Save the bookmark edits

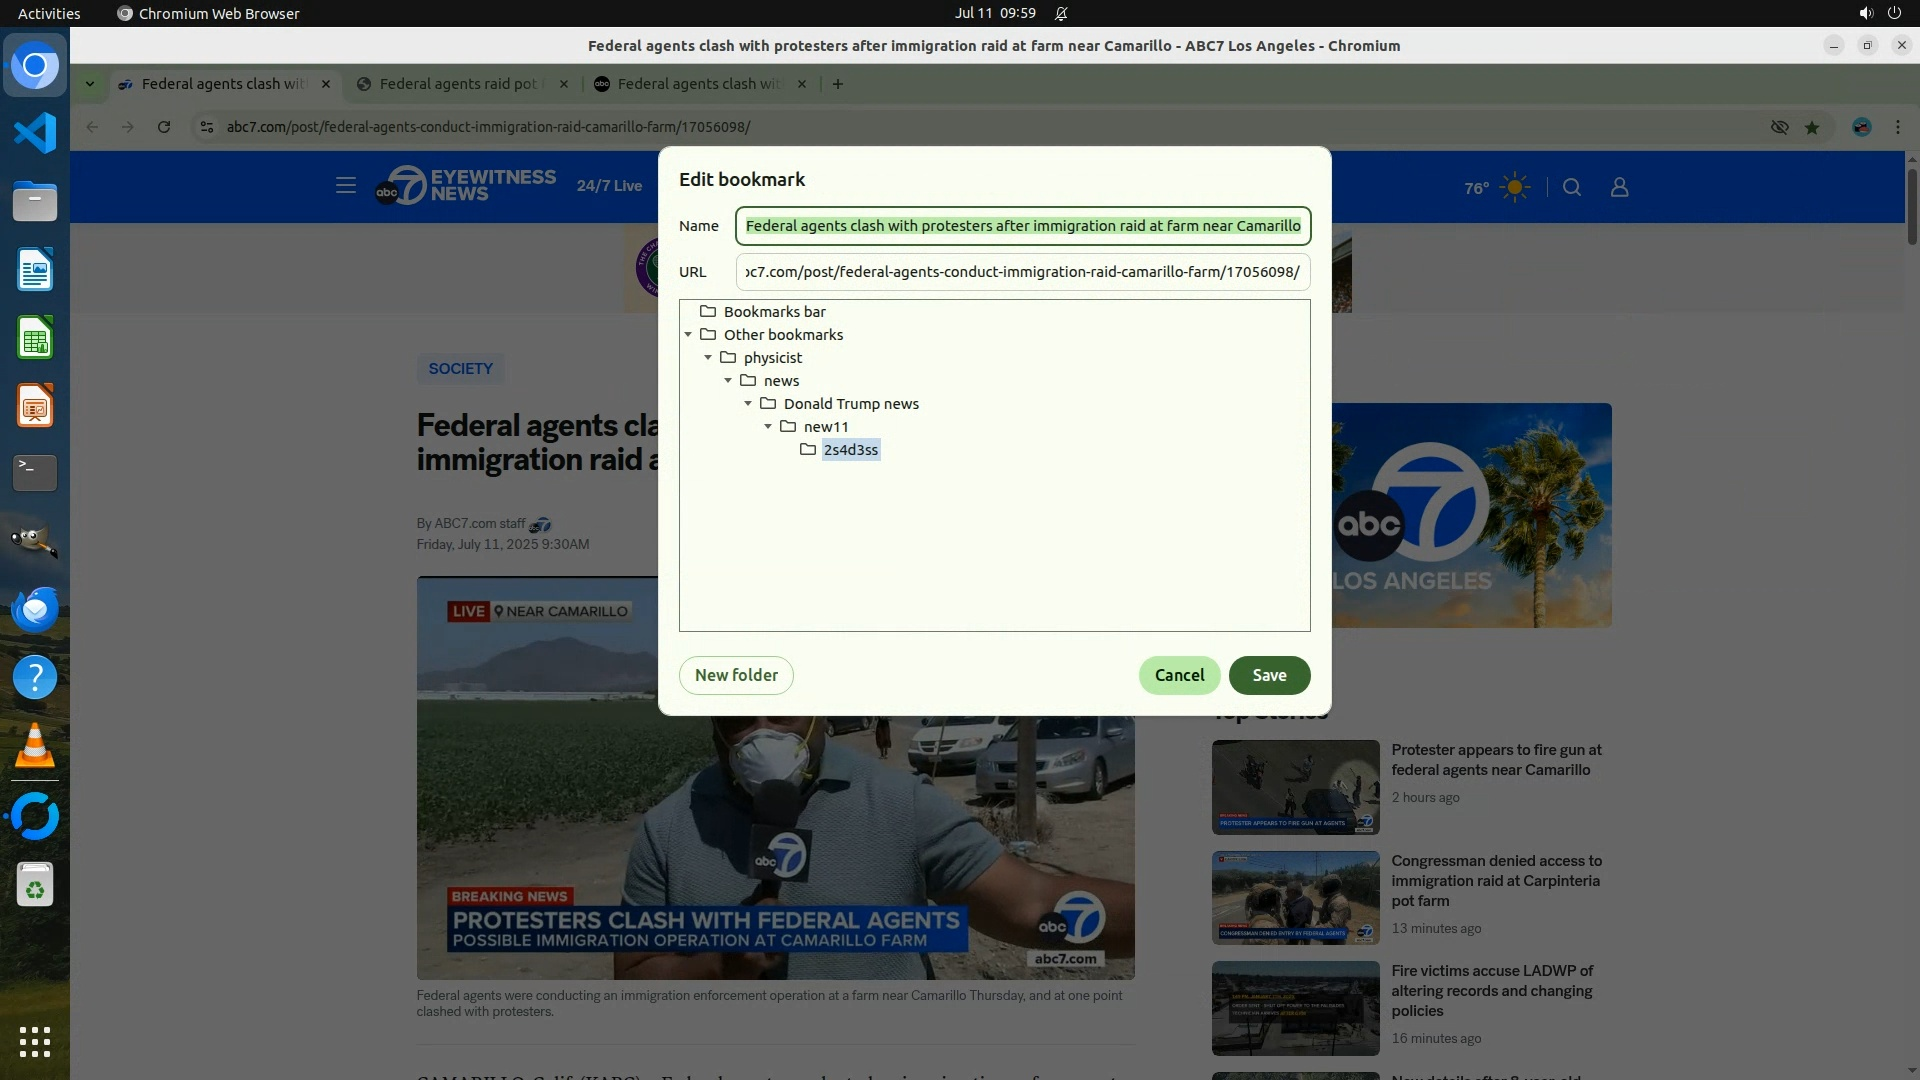point(1269,675)
